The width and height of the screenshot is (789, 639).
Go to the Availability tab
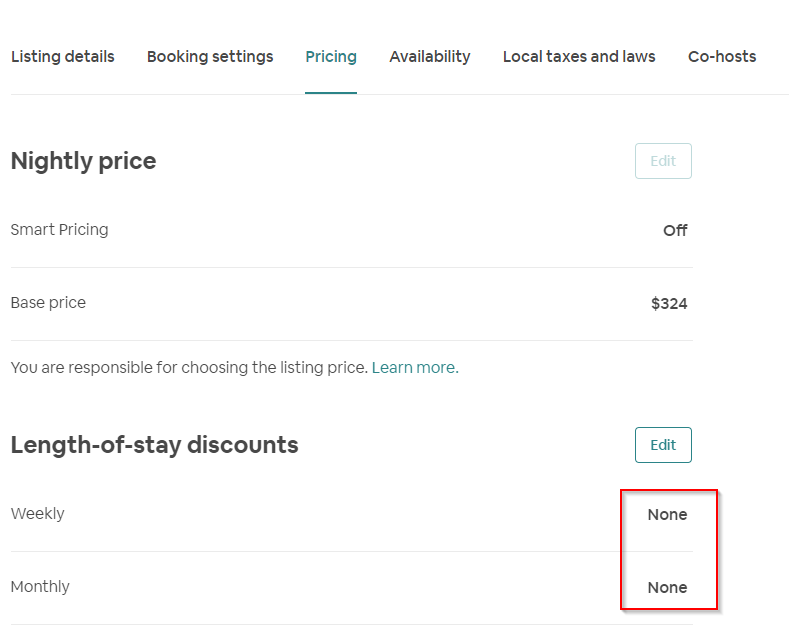(430, 57)
